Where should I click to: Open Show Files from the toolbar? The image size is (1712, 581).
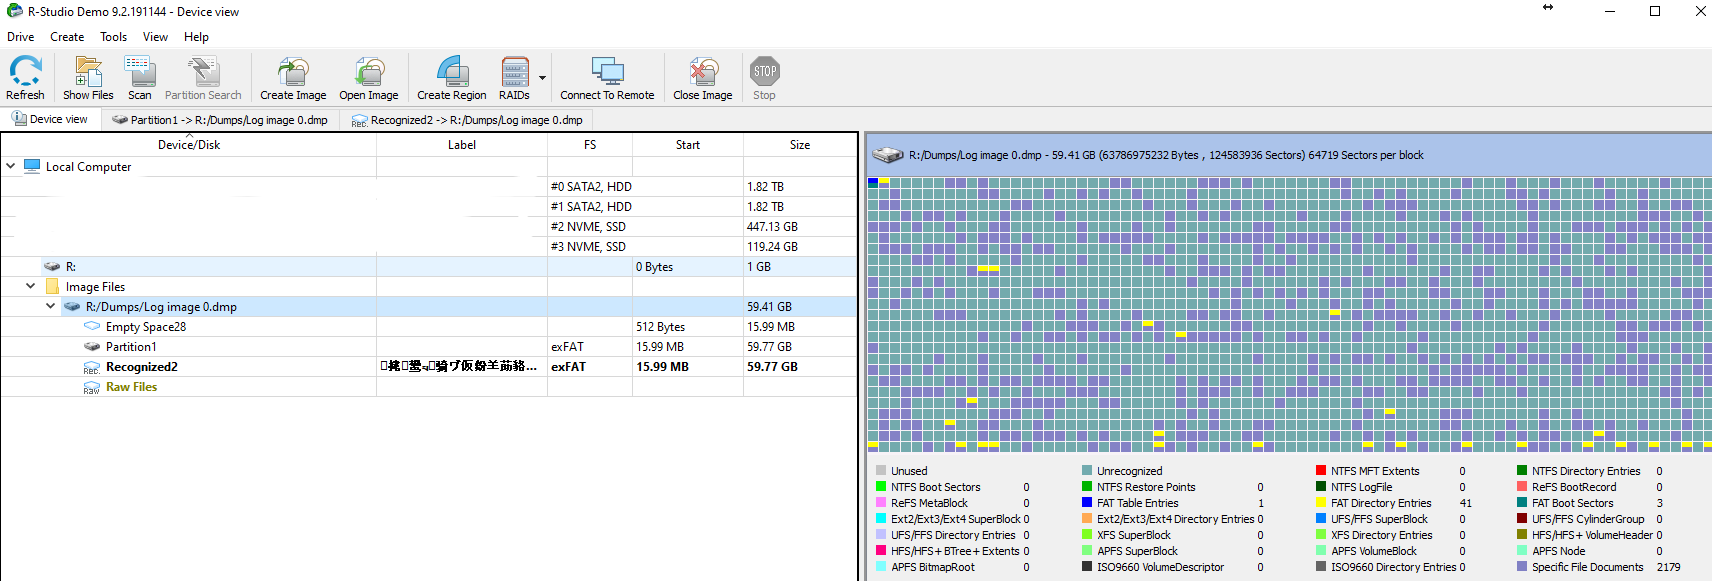(88, 77)
